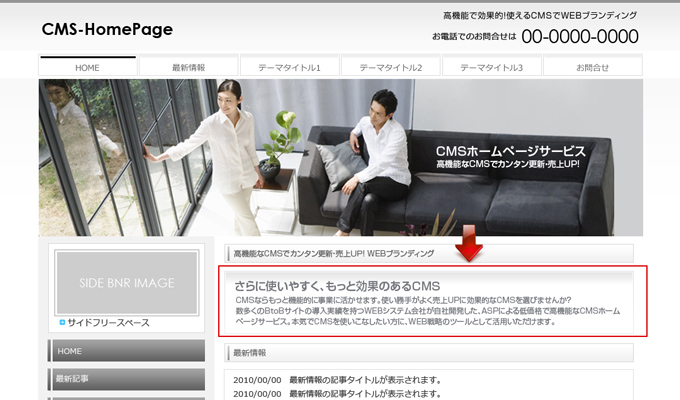Switch to the 最新情報 navigation tab
This screenshot has height=400, width=680.
coord(188,67)
